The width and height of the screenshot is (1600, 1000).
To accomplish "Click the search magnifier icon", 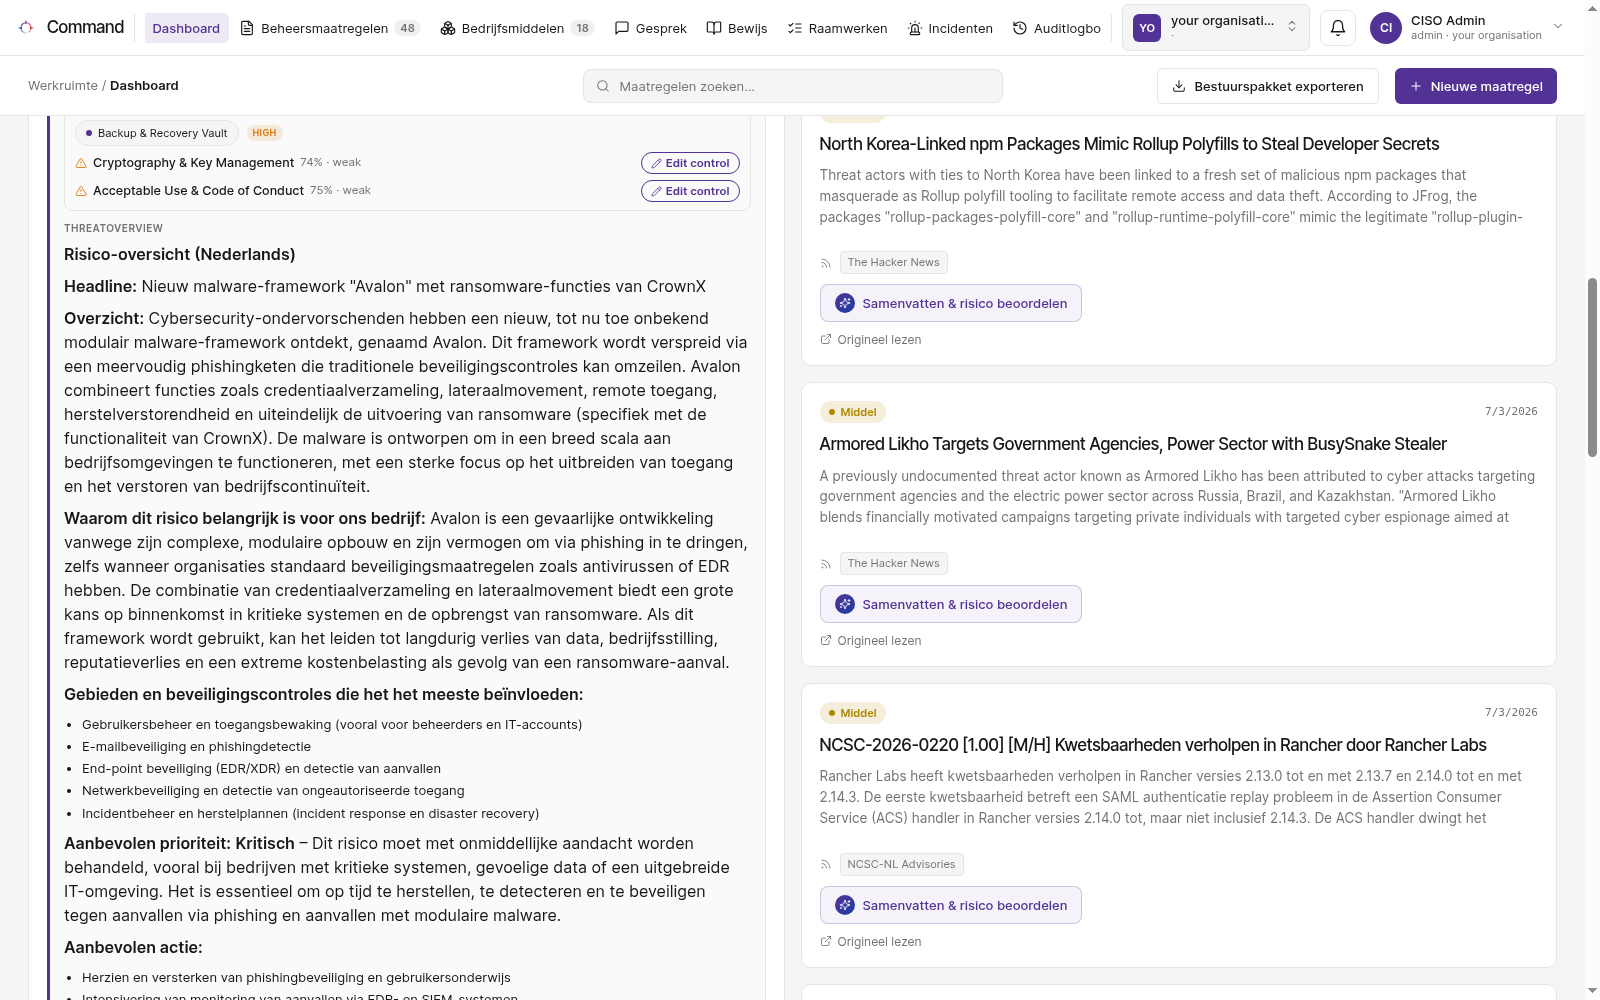I will tap(603, 86).
